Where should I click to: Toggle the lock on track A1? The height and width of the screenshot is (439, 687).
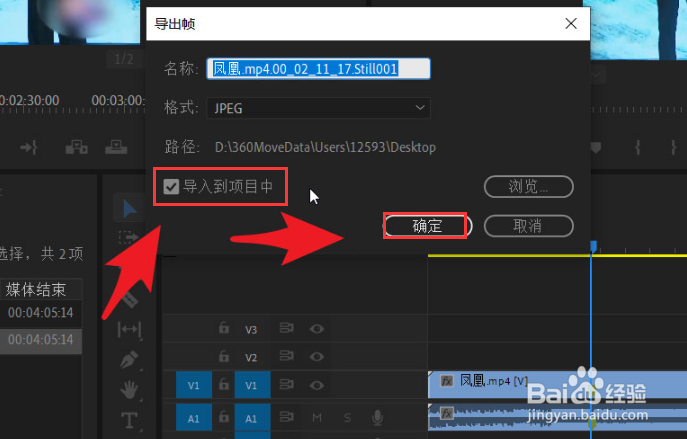click(224, 416)
